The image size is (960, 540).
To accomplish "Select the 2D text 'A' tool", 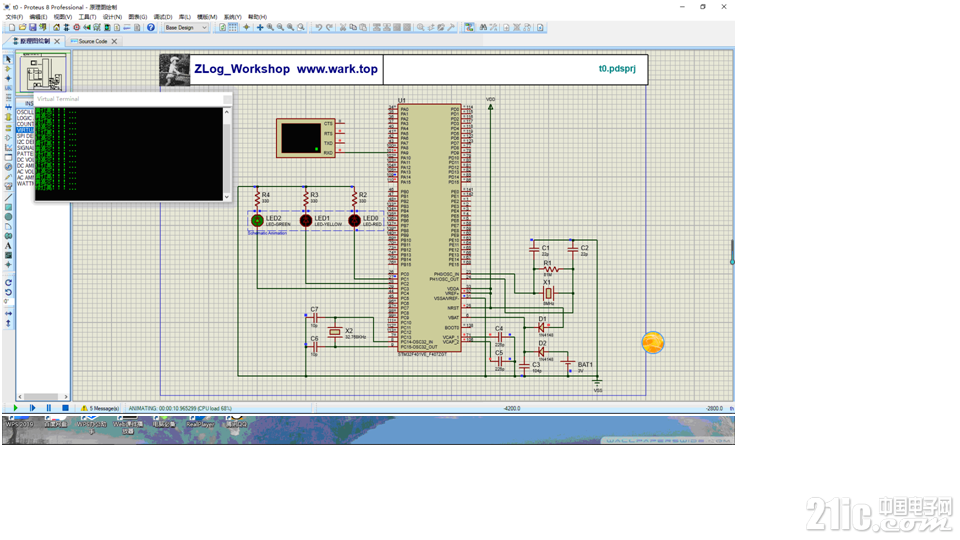I will (x=8, y=246).
